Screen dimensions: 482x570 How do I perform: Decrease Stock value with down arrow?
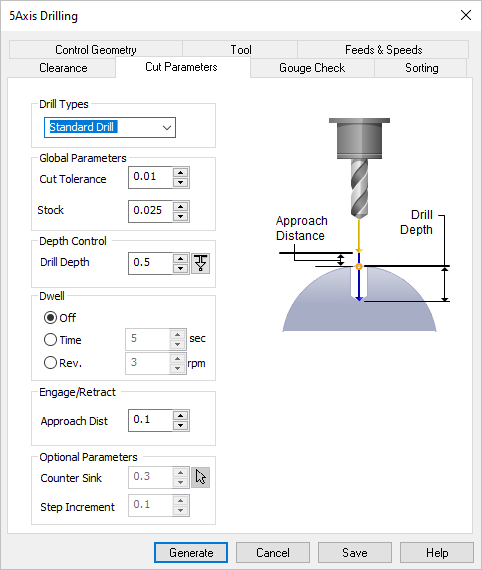tap(181, 216)
